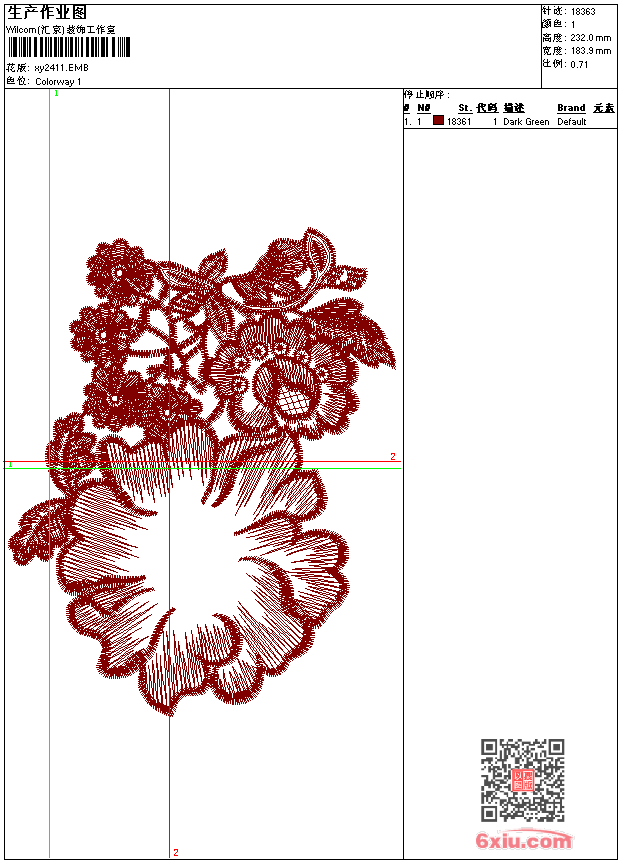
Task: Click the barcode under the worksheet title
Action: [x=68, y=47]
